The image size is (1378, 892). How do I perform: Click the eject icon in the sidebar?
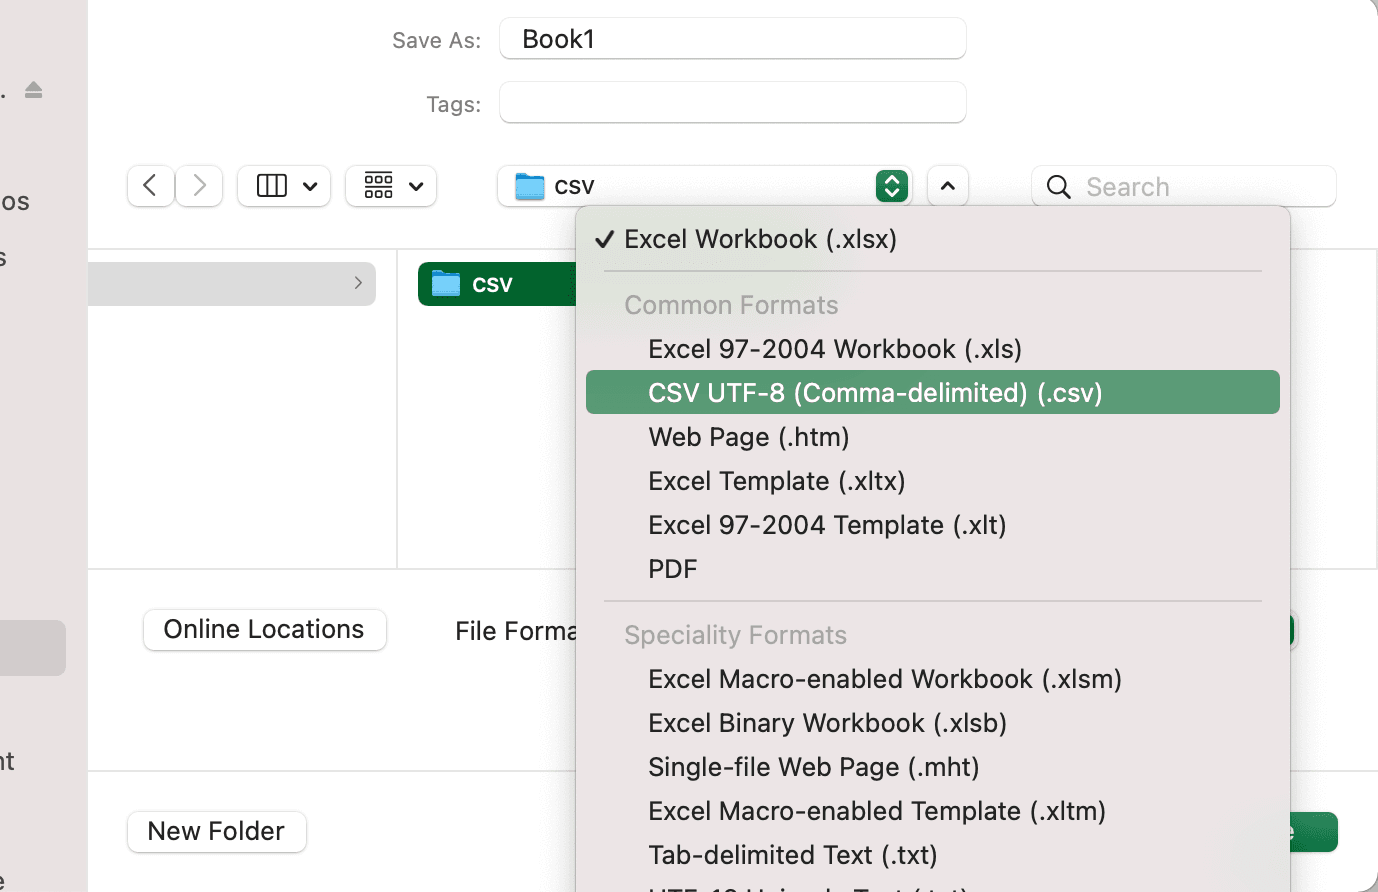33,90
